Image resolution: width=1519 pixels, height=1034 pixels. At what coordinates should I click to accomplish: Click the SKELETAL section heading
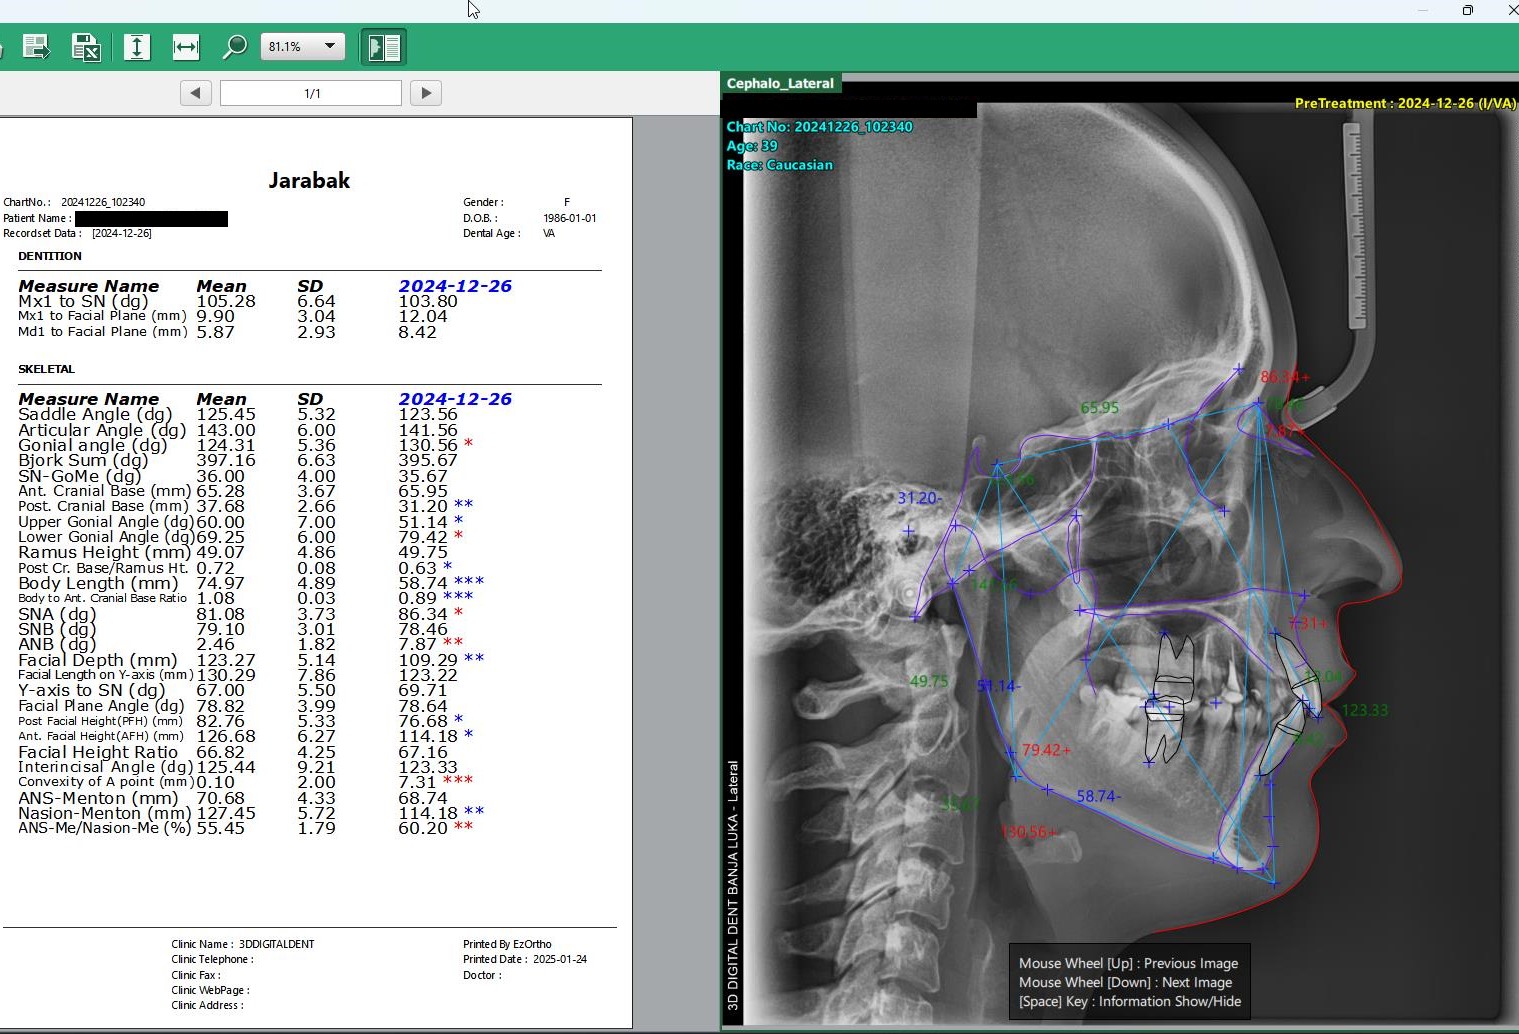(x=46, y=369)
